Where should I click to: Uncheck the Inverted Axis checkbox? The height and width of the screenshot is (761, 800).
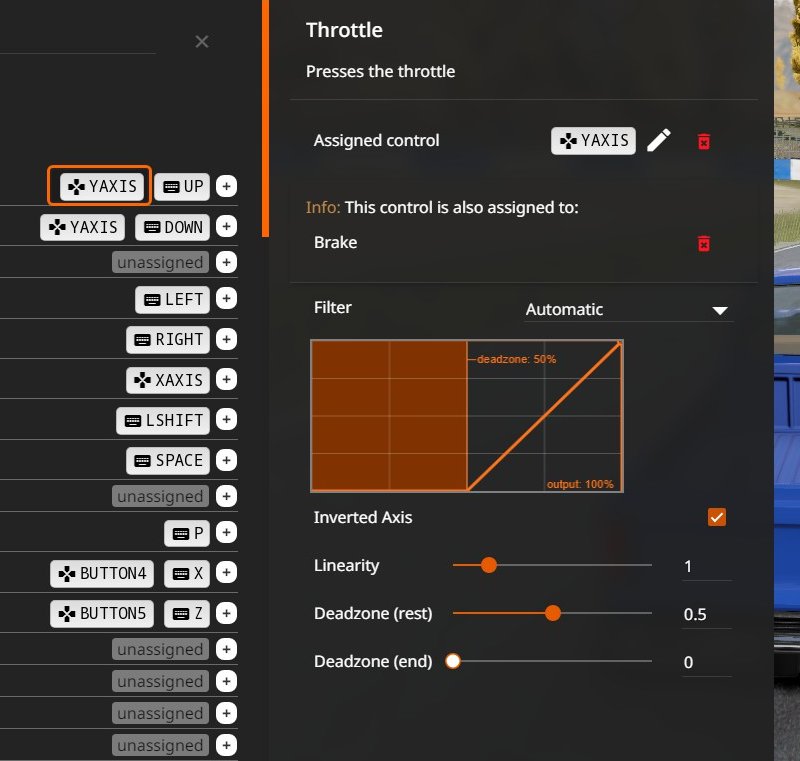[x=716, y=517]
